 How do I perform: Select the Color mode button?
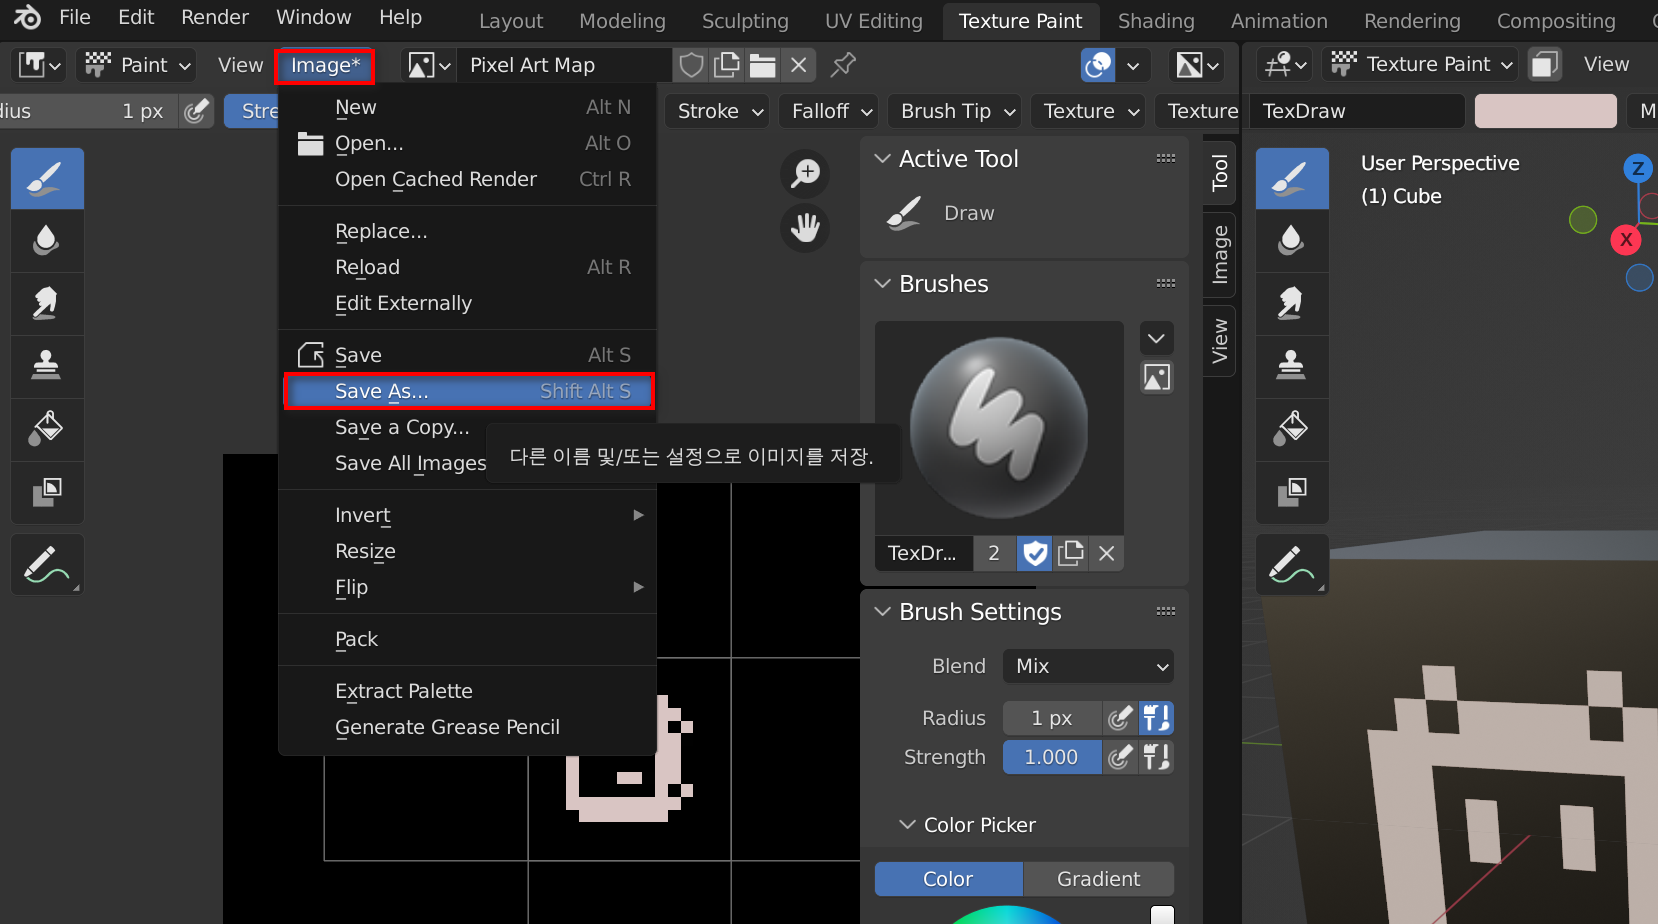tap(948, 879)
